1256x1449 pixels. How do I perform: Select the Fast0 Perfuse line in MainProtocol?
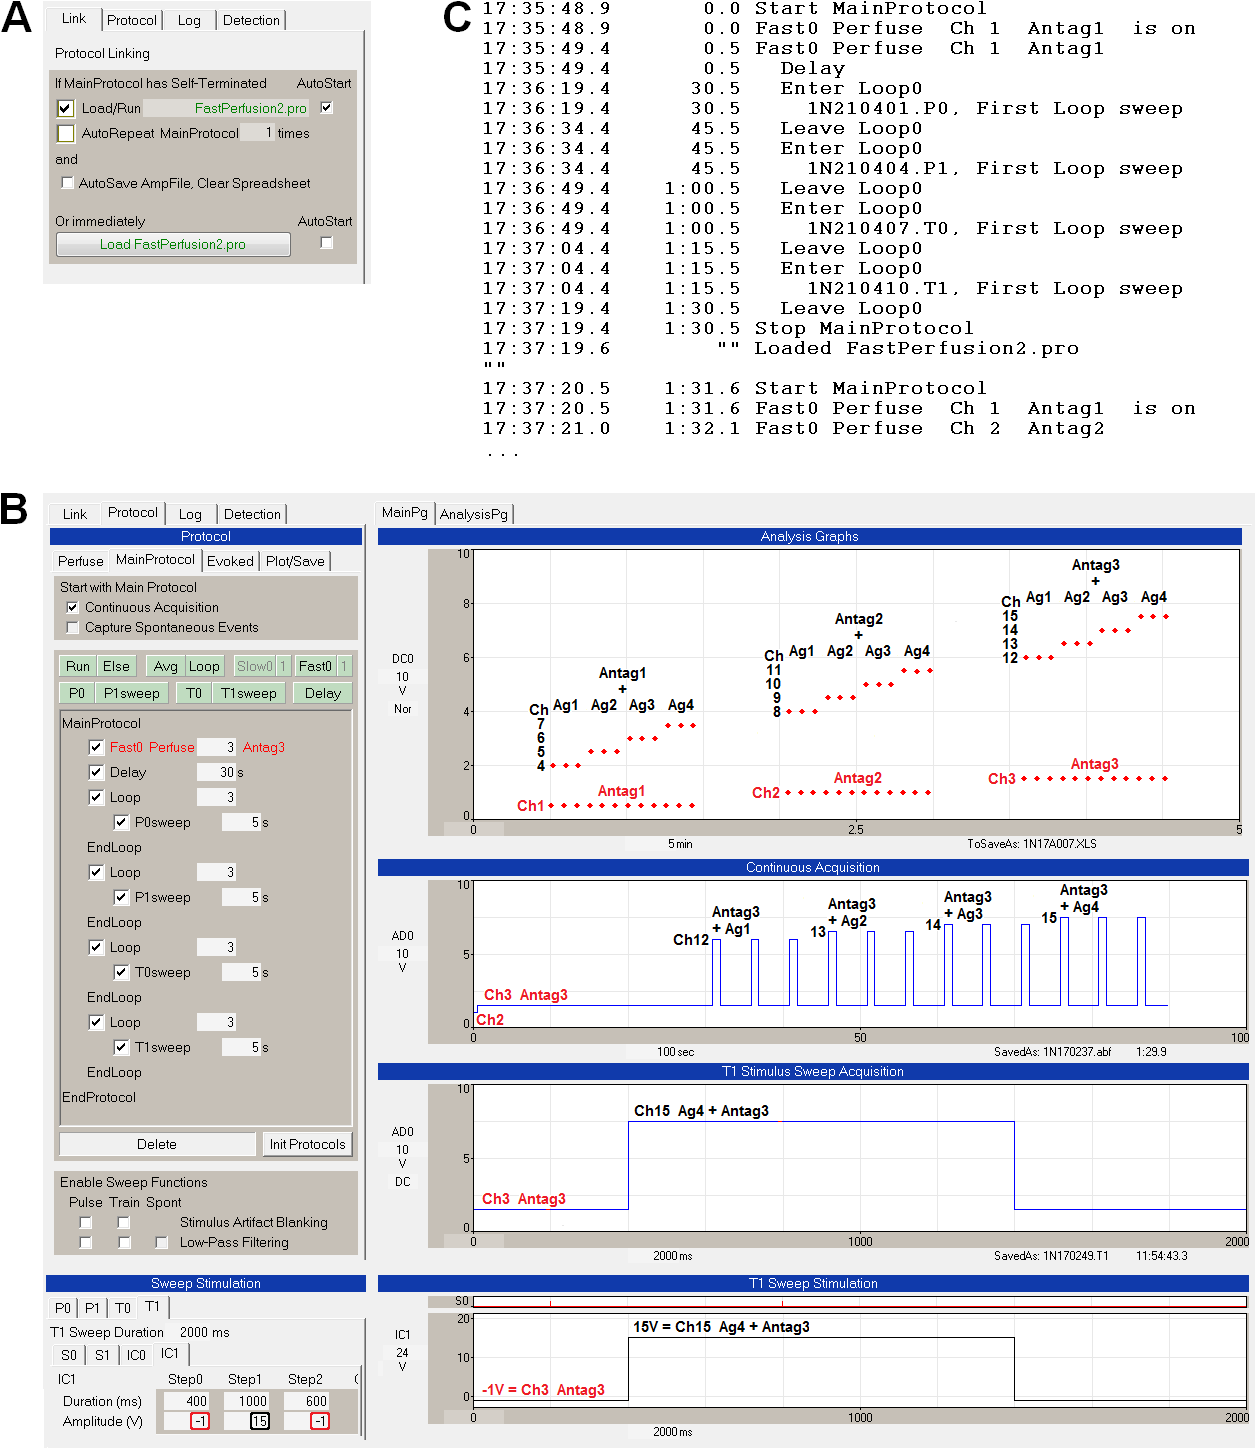coord(152,747)
